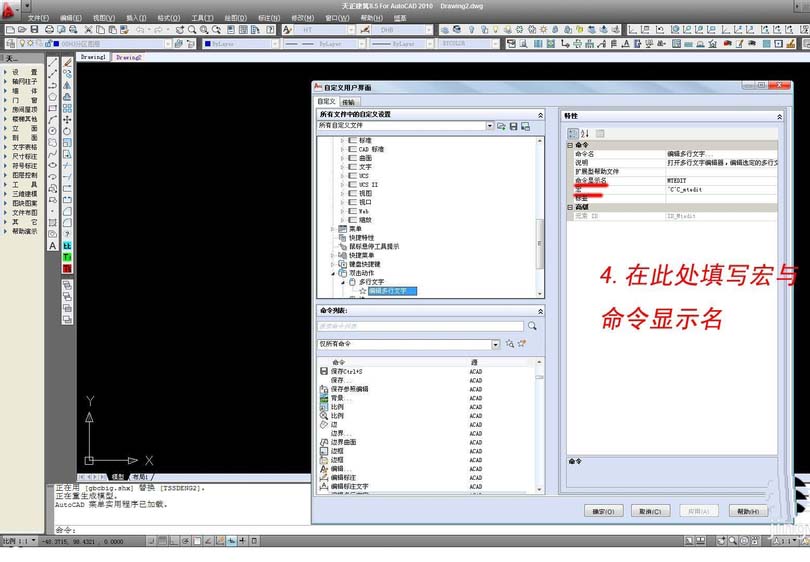
Task: Open the 文件(F) menu
Action: click(38, 18)
